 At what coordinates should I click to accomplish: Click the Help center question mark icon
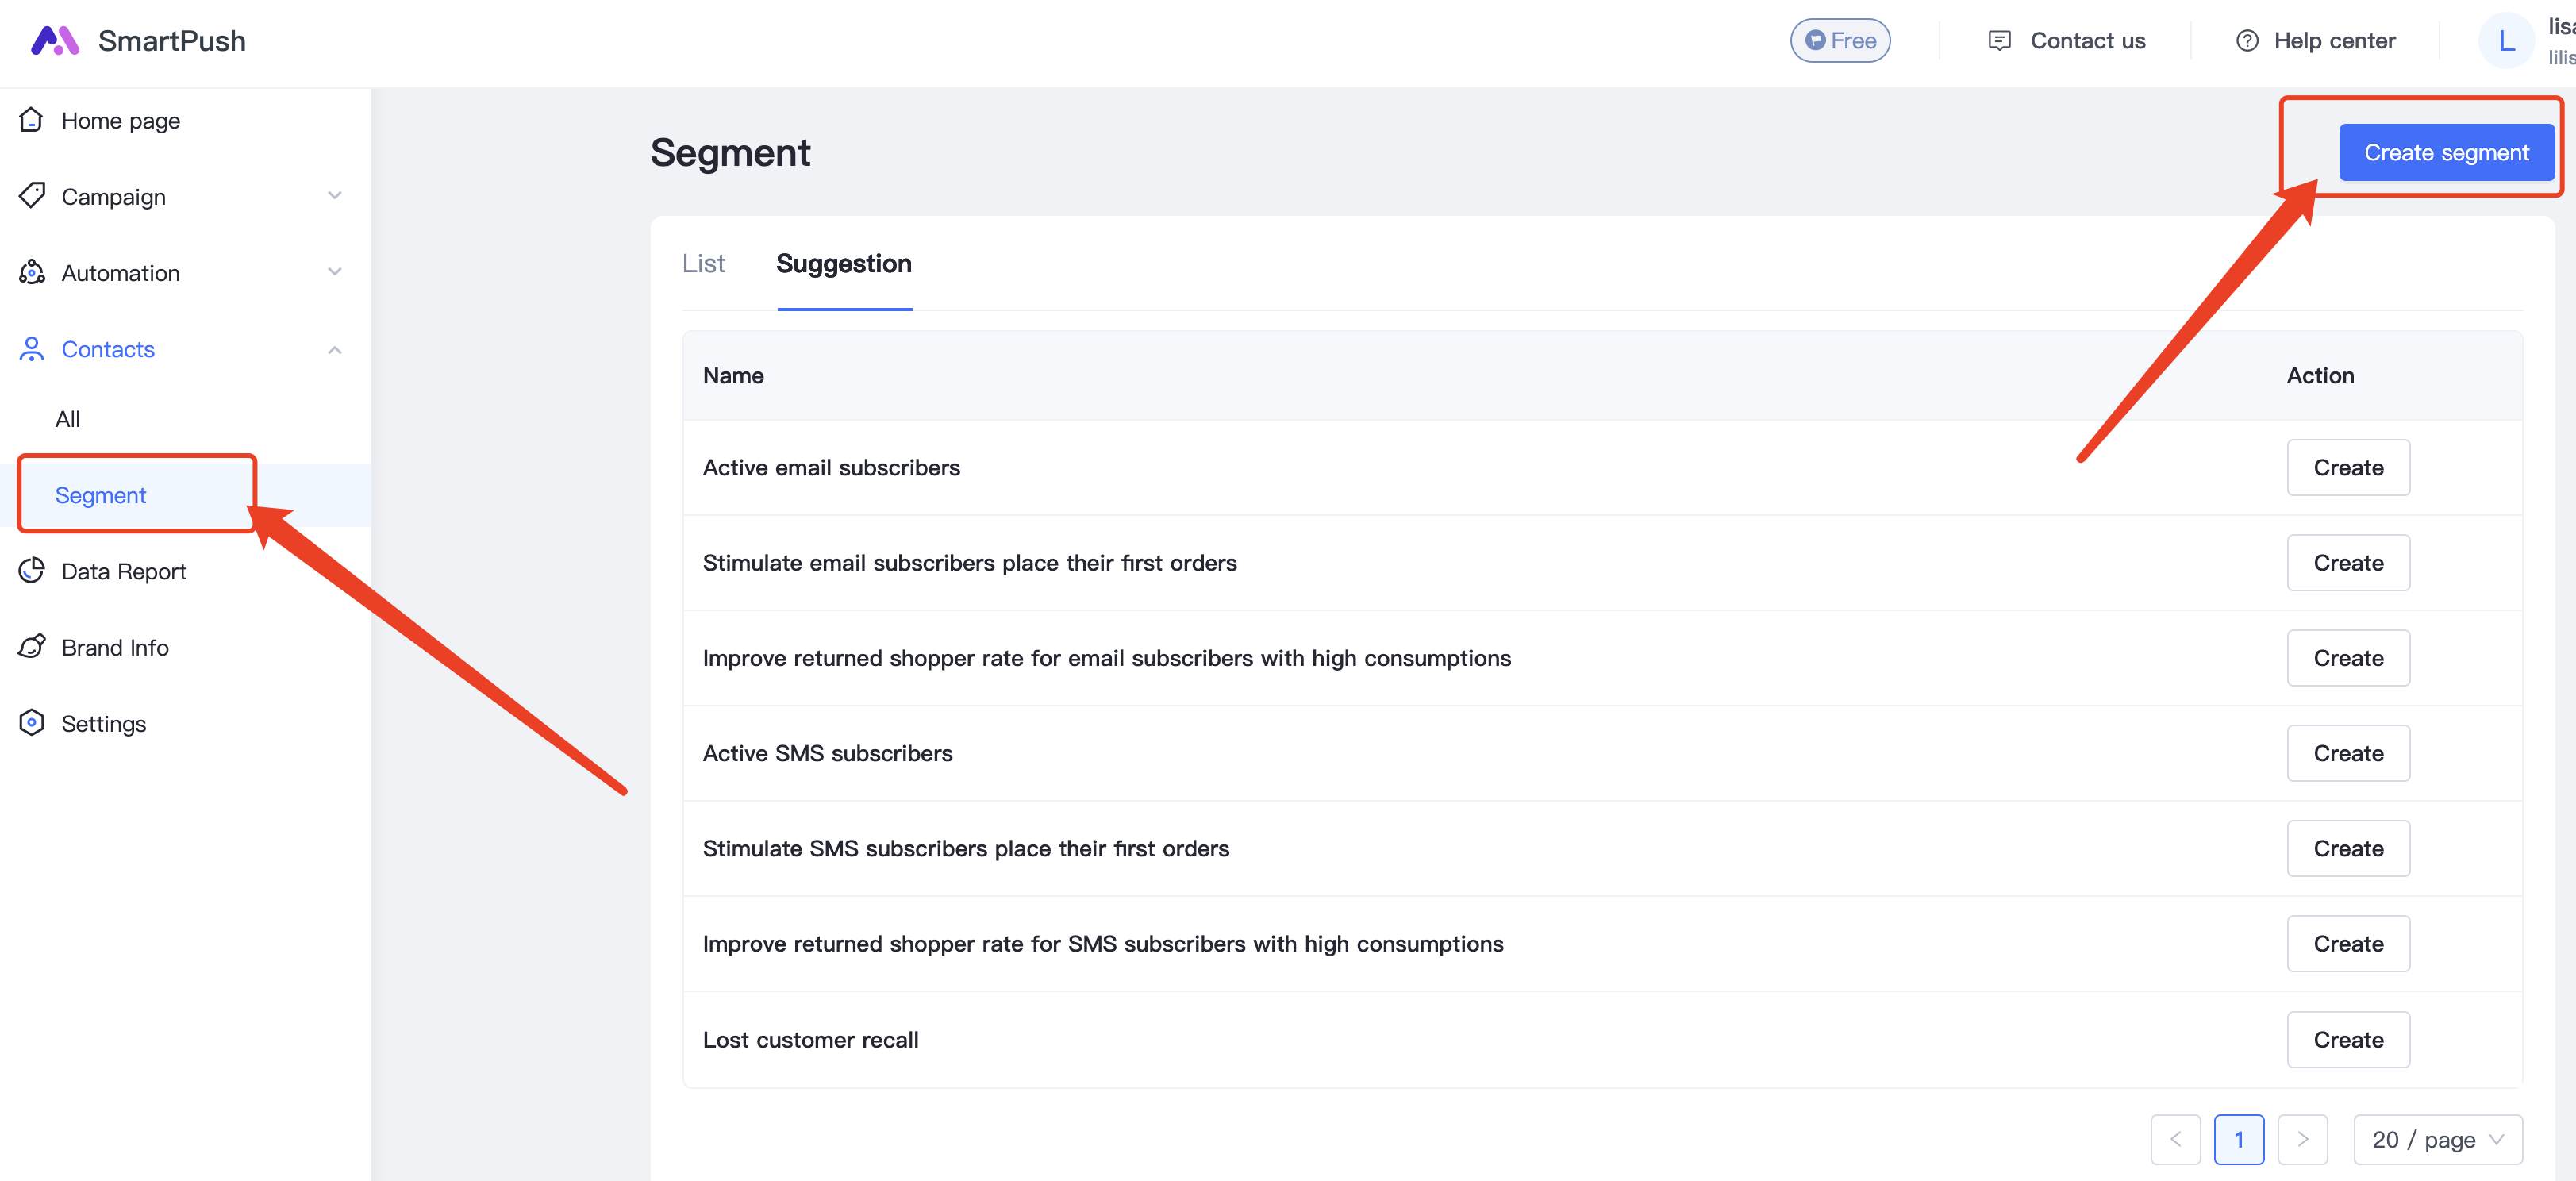(2246, 41)
